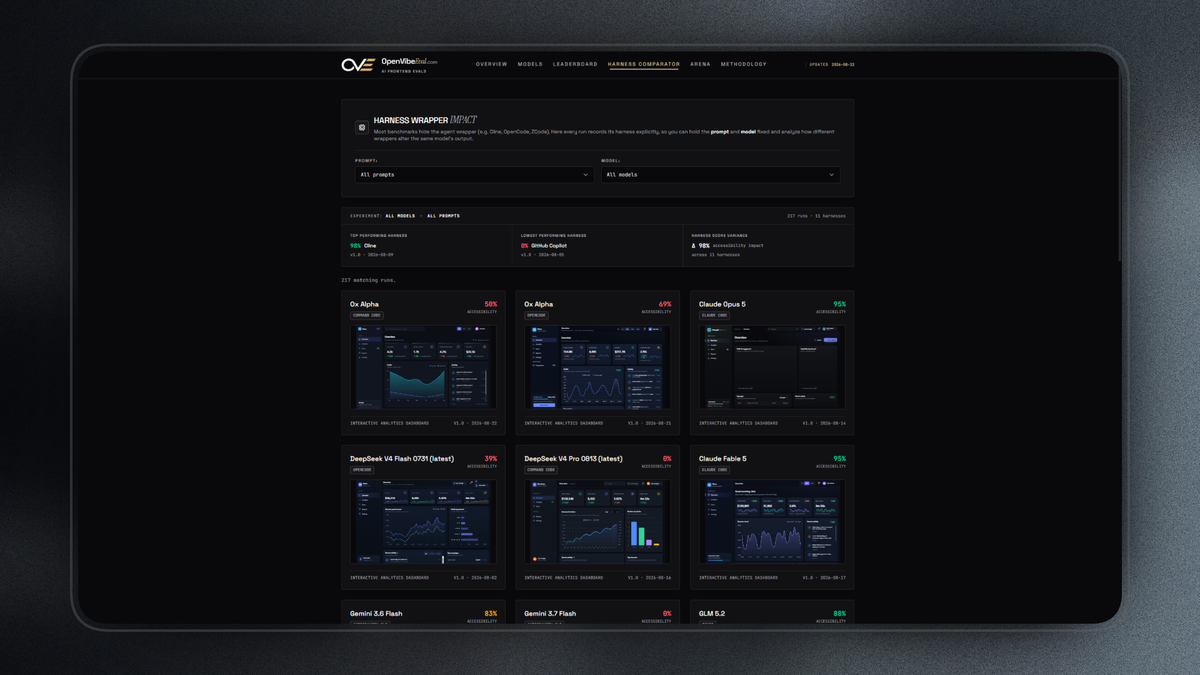1200x675 pixels.
Task: Click the Gemini 3.7 Flash card title
Action: (551, 613)
